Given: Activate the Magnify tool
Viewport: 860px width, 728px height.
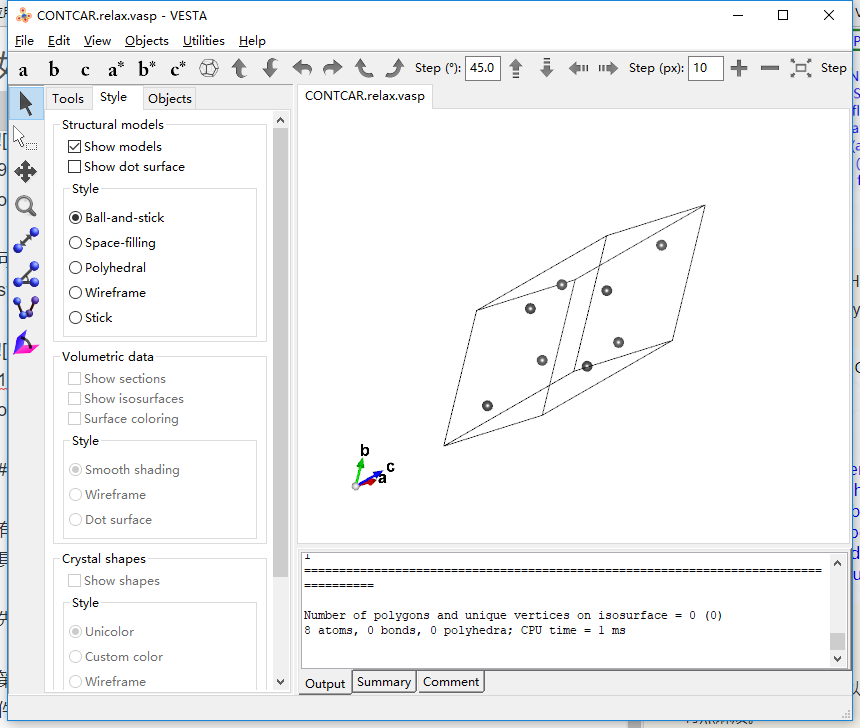Looking at the screenshot, I should (x=26, y=206).
